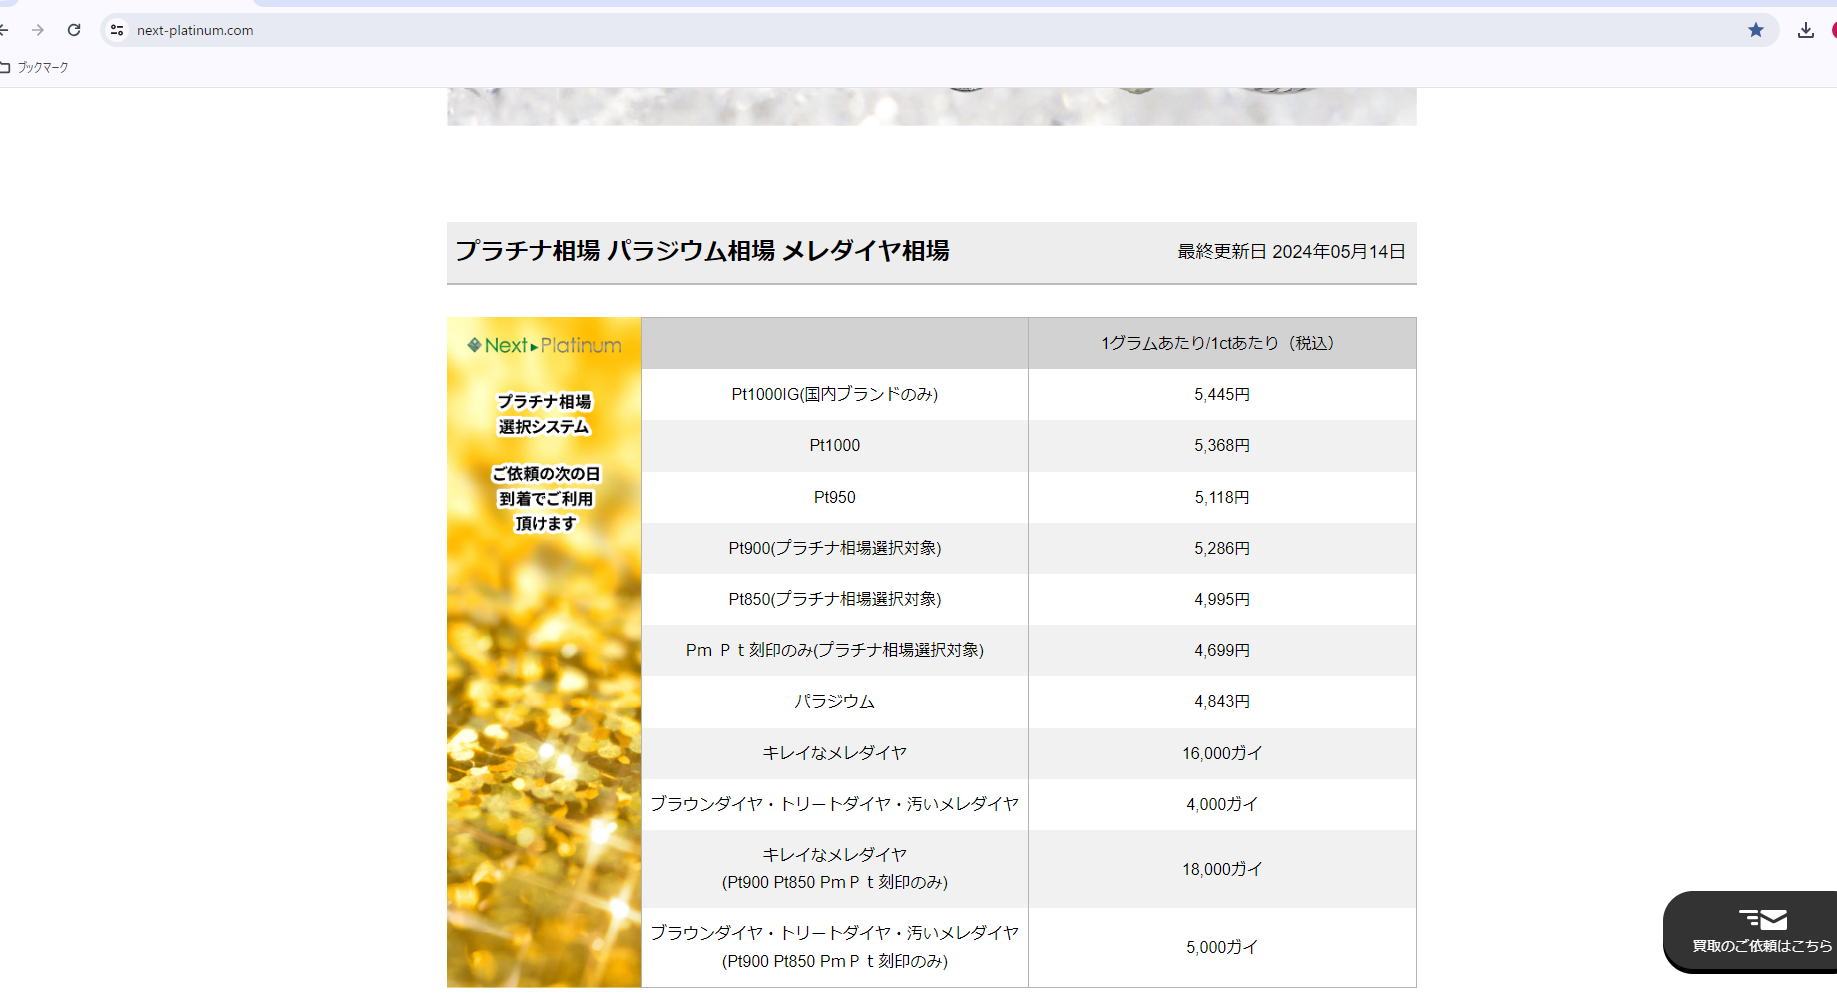The width and height of the screenshot is (1837, 995).
Task: Select the Pm Pt刻印のみ row label
Action: coord(835,650)
